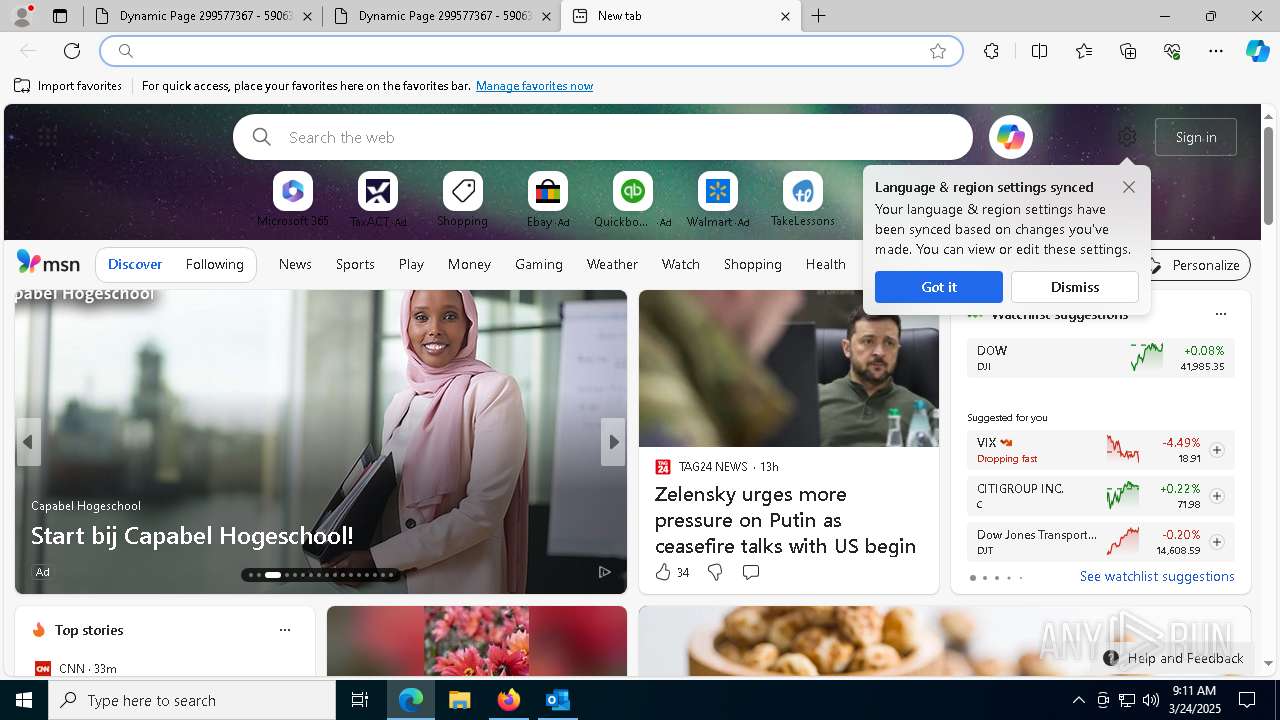Open the Sports menu item
This screenshot has width=1280, height=720.
point(355,265)
